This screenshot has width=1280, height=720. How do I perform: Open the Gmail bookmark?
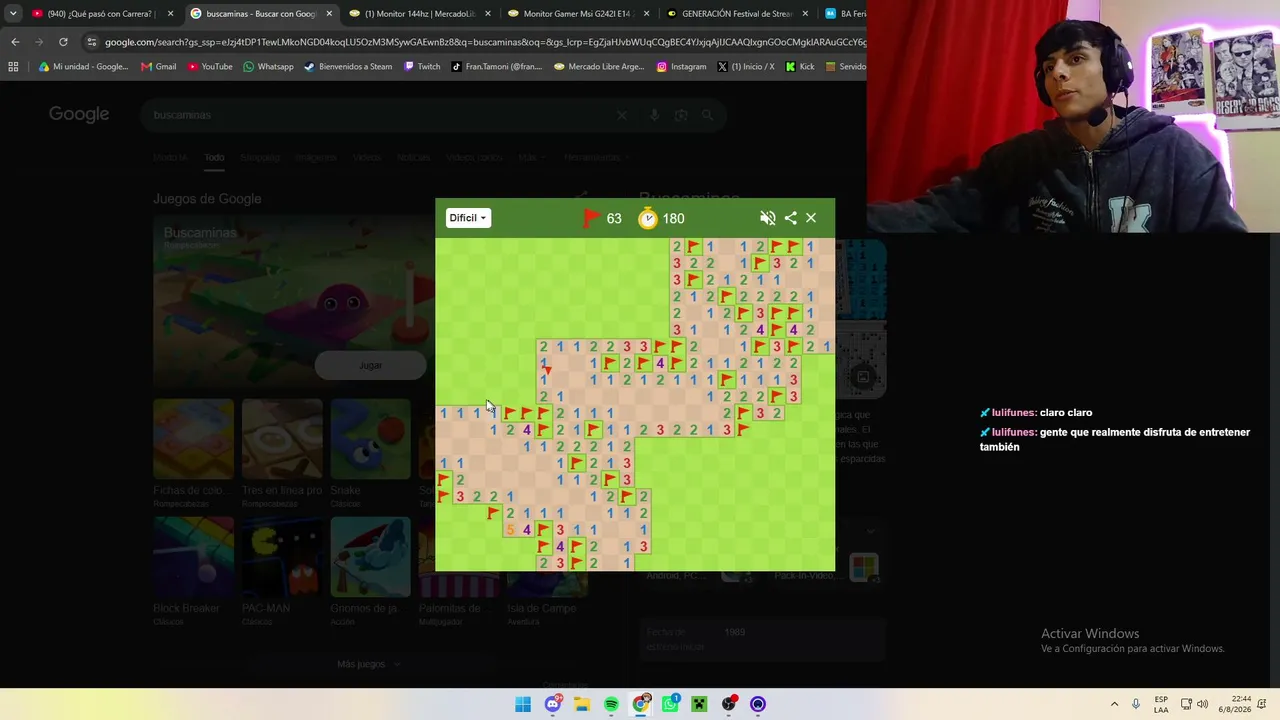point(159,67)
